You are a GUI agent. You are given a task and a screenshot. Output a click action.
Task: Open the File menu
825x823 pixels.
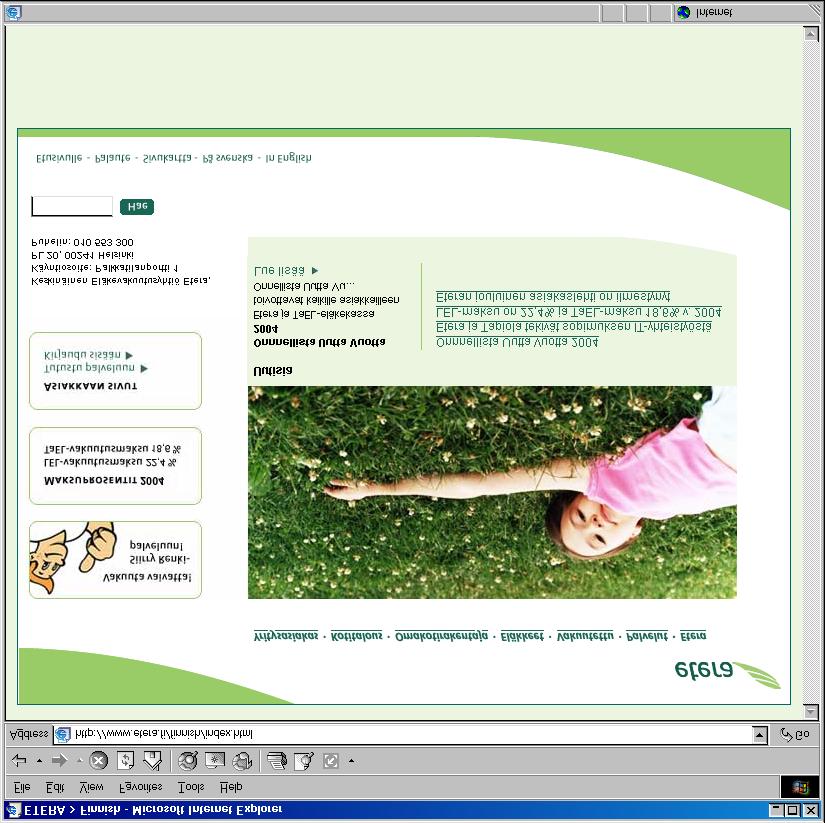(x=22, y=787)
